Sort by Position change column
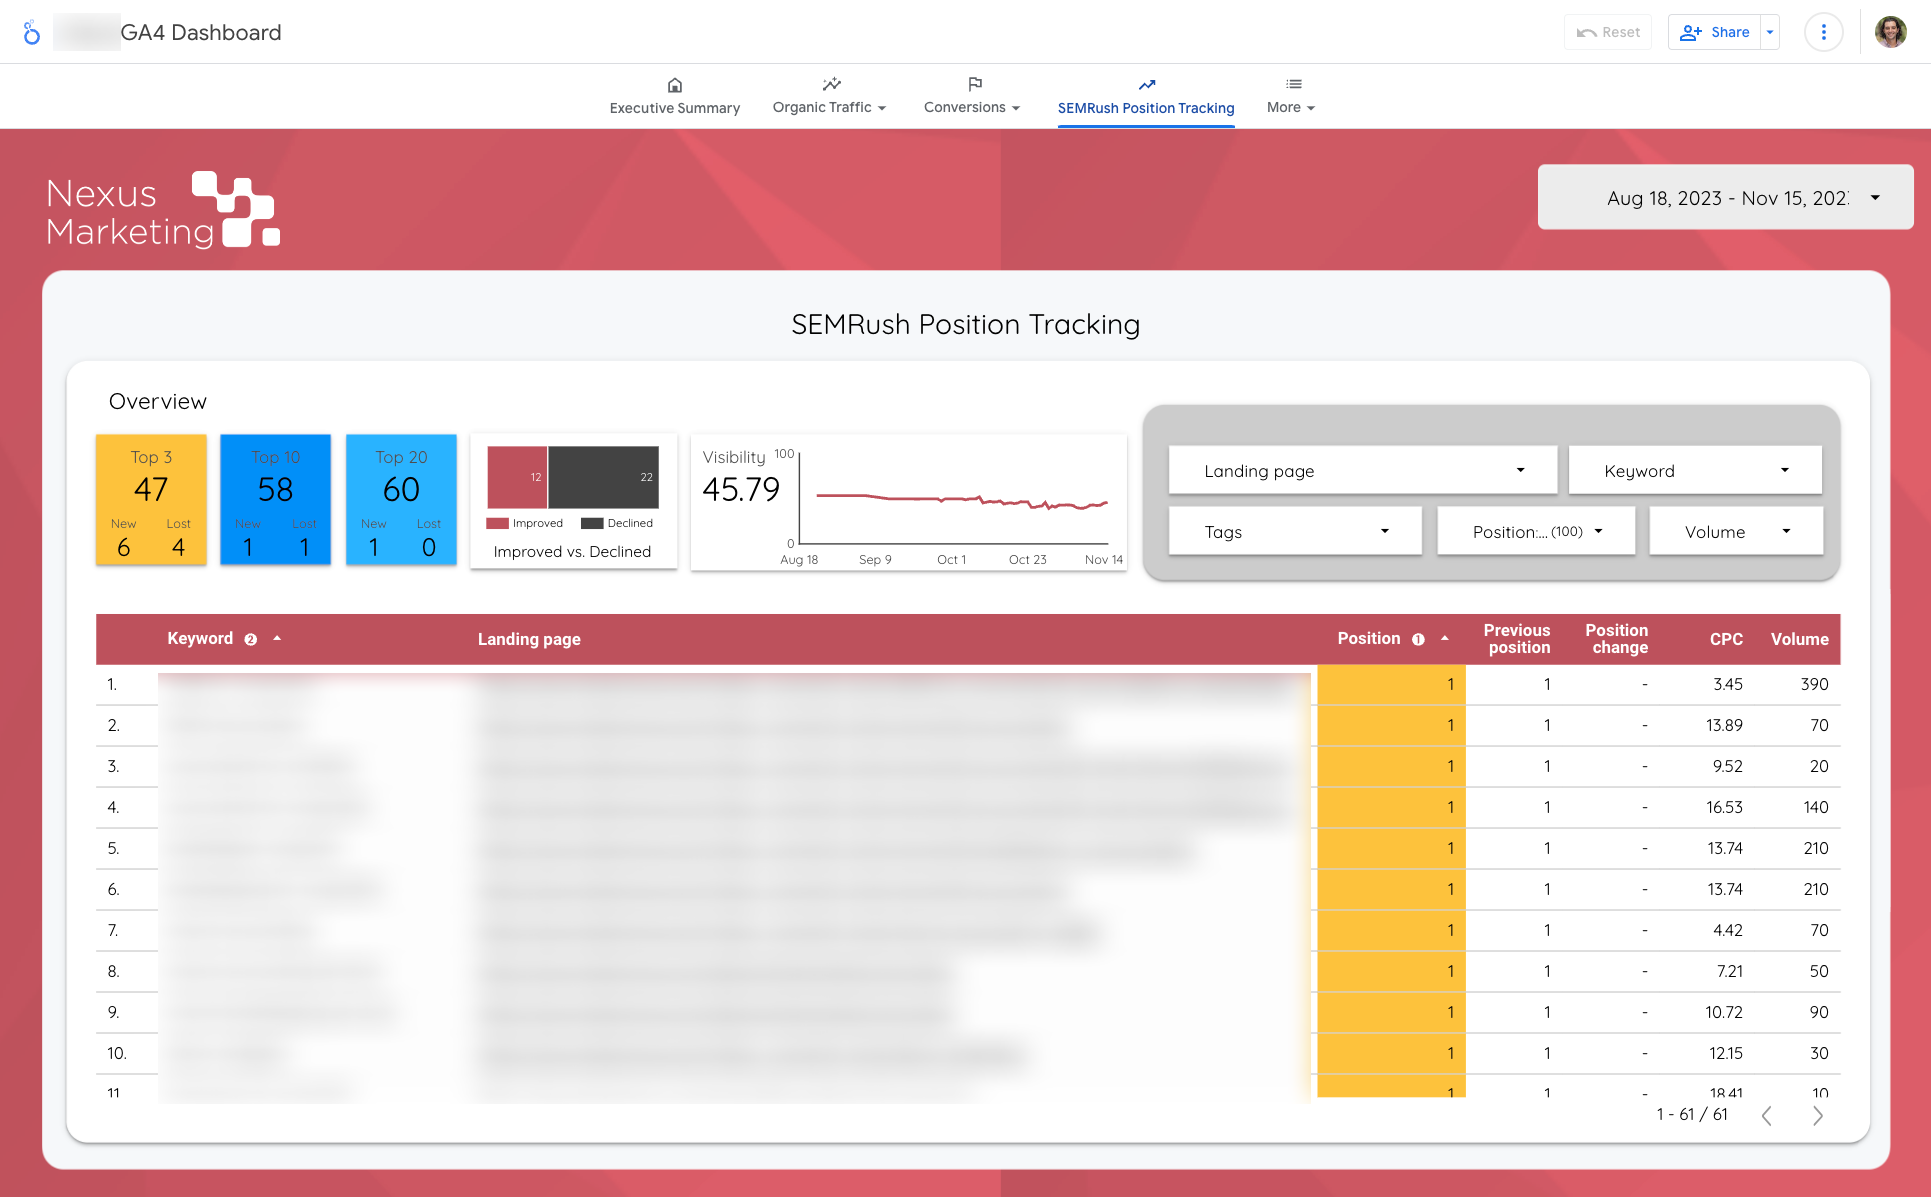This screenshot has height=1197, width=1931. coord(1617,639)
